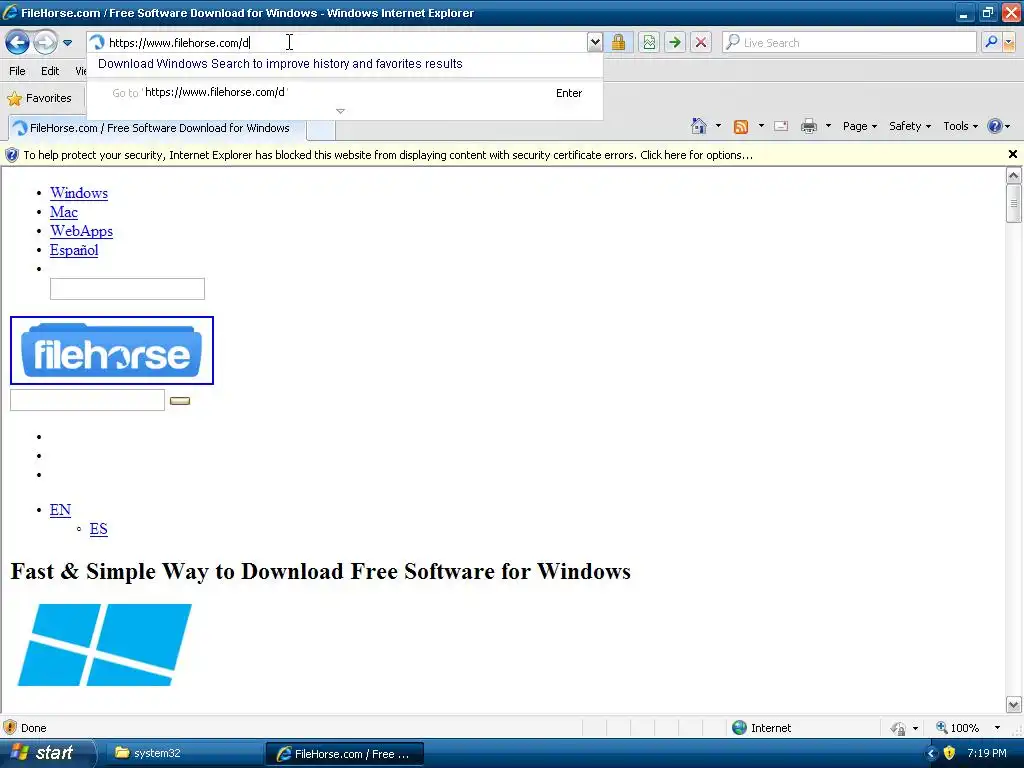Open the File menu
This screenshot has width=1024, height=768.
18,71
